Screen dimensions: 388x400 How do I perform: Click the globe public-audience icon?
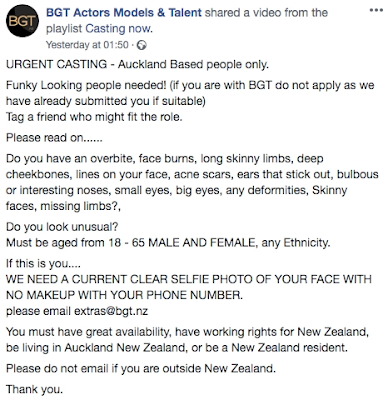(142, 45)
